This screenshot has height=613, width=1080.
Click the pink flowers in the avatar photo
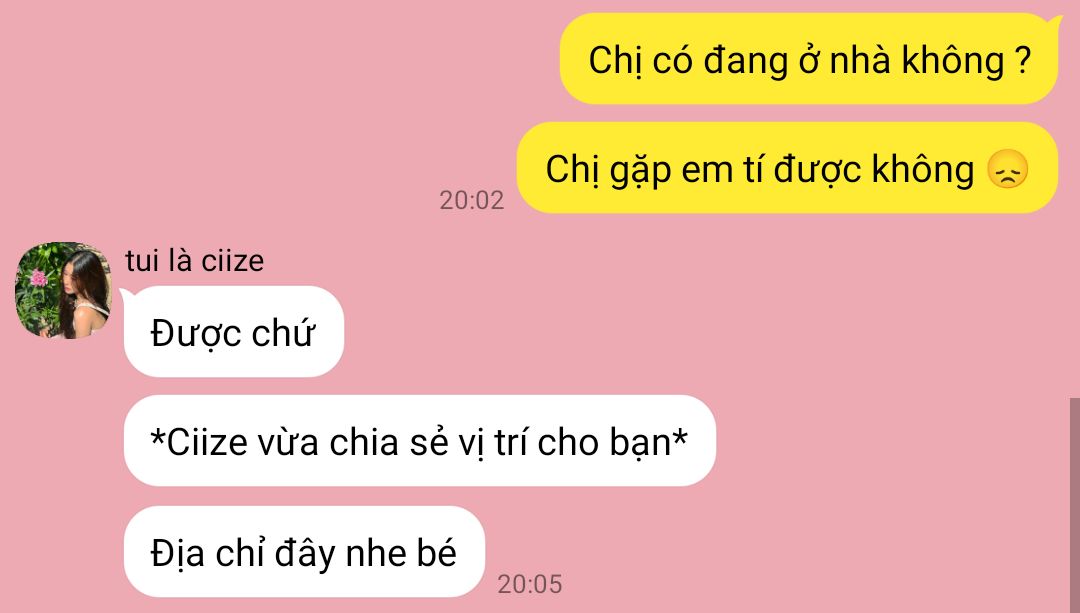(39, 278)
